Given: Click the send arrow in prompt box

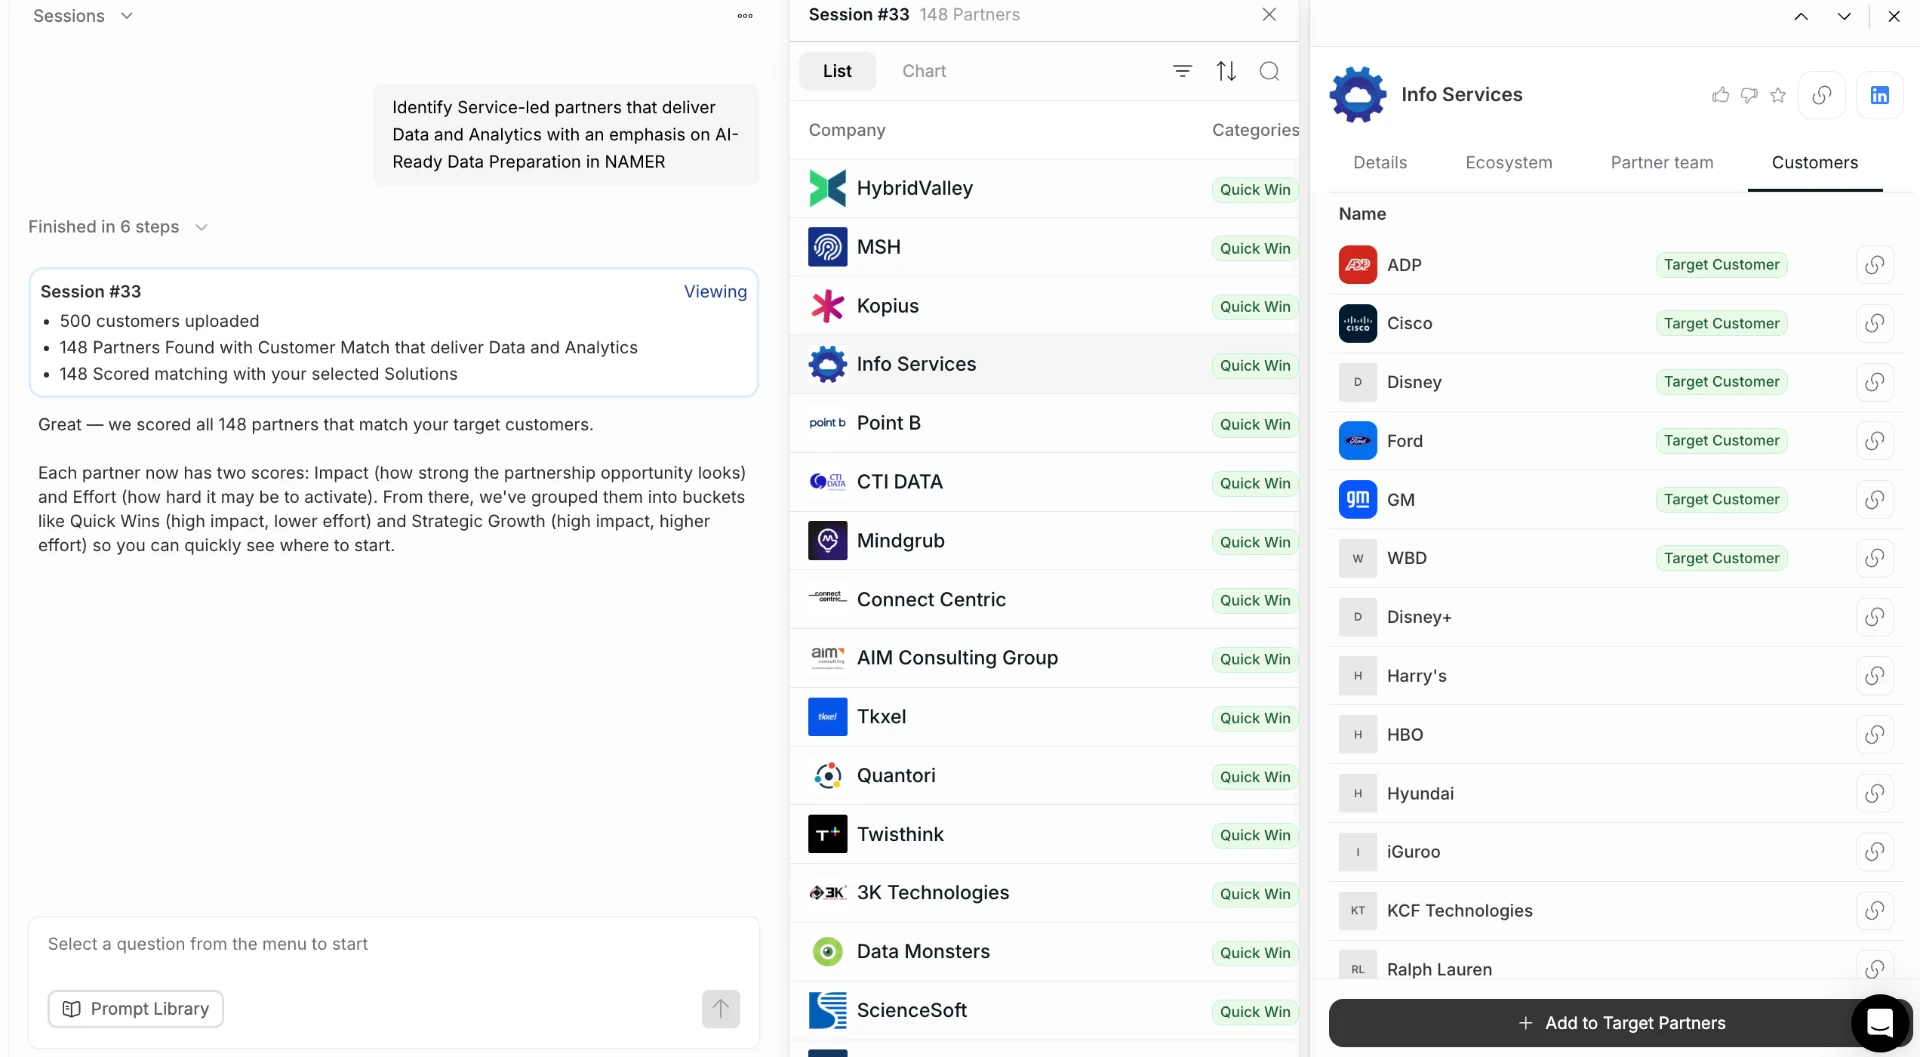Looking at the screenshot, I should [721, 1009].
